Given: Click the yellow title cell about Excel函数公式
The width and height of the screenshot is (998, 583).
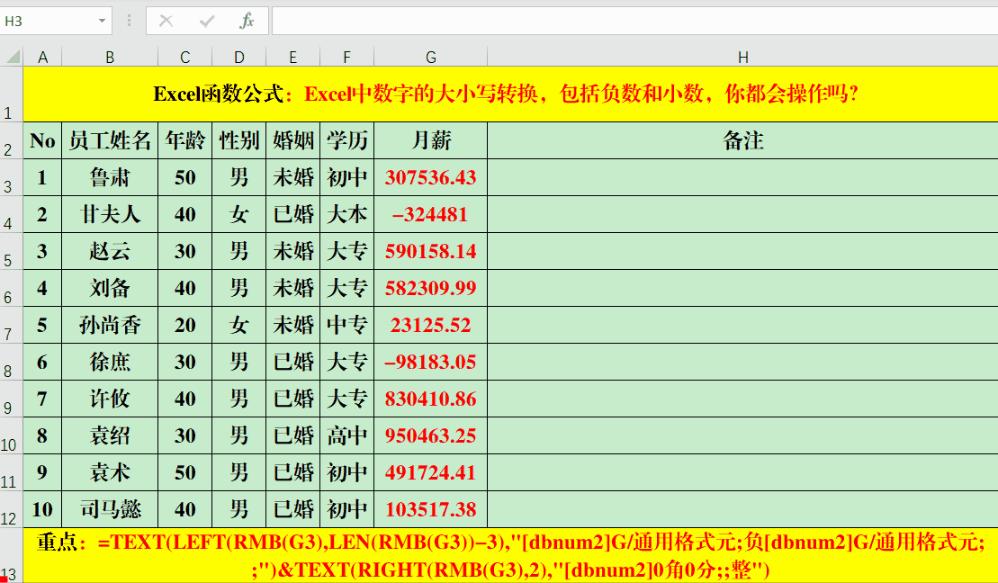Looking at the screenshot, I should tap(500, 94).
